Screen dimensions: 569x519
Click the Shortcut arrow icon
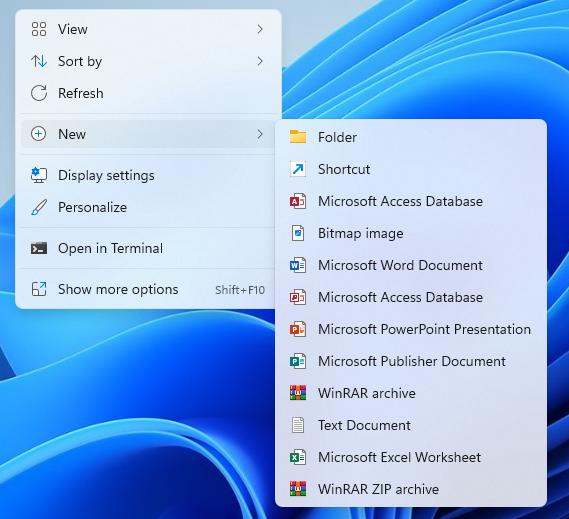pos(298,169)
